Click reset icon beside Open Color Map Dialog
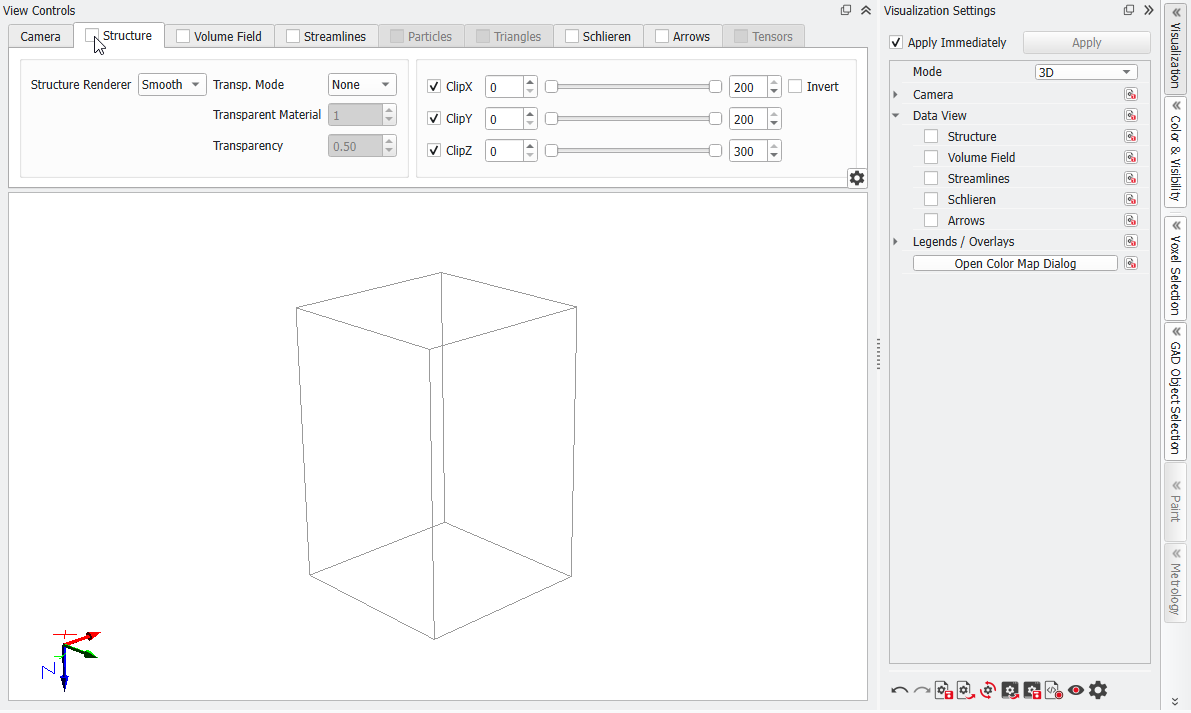The image size is (1191, 713). pos(1131,263)
